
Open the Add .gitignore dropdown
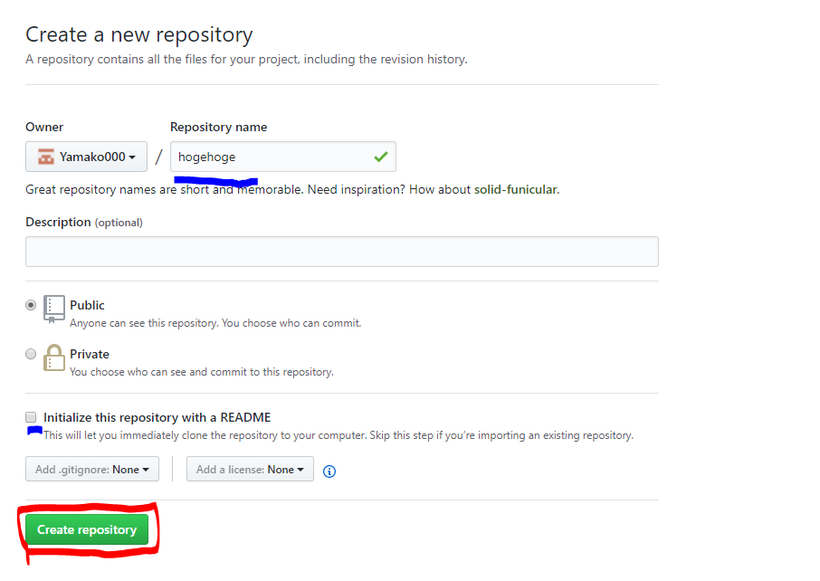click(x=92, y=469)
